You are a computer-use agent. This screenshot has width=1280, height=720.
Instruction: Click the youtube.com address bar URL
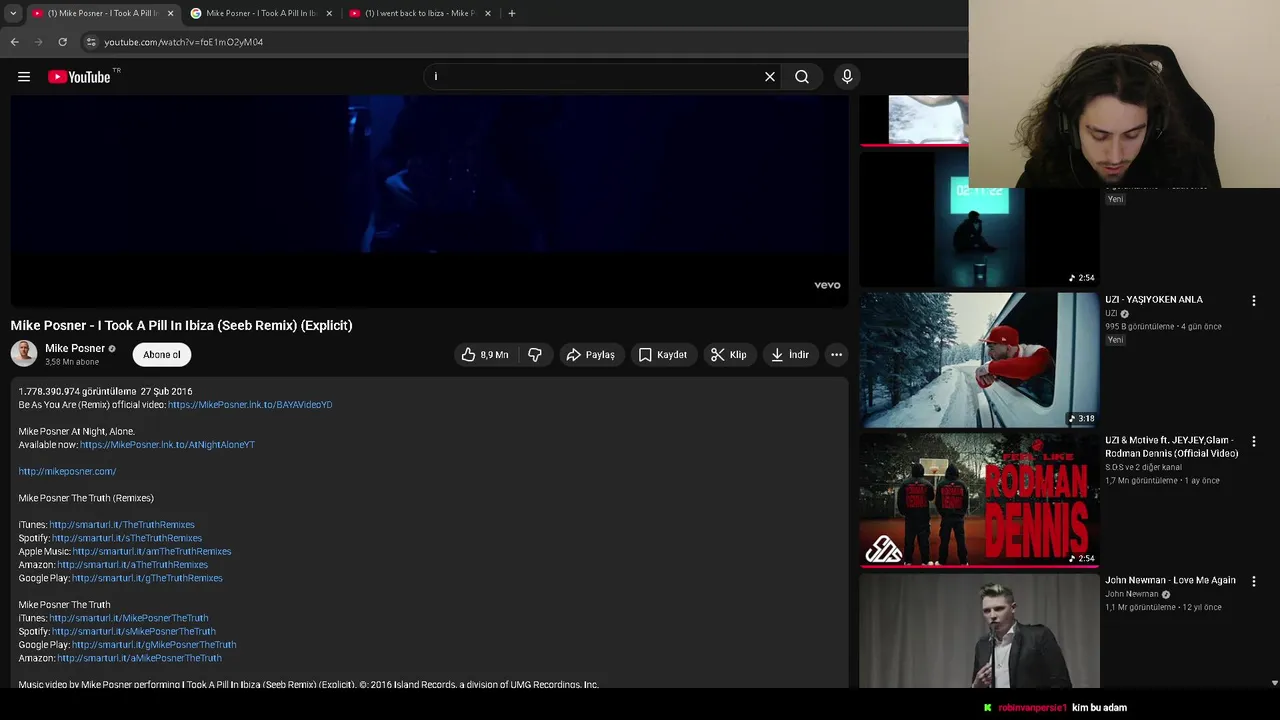(184, 42)
